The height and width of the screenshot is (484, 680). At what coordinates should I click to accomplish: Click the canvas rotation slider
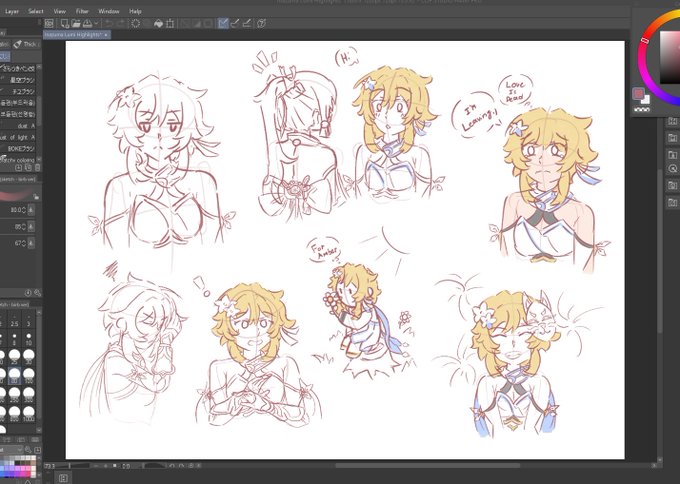tap(154, 466)
